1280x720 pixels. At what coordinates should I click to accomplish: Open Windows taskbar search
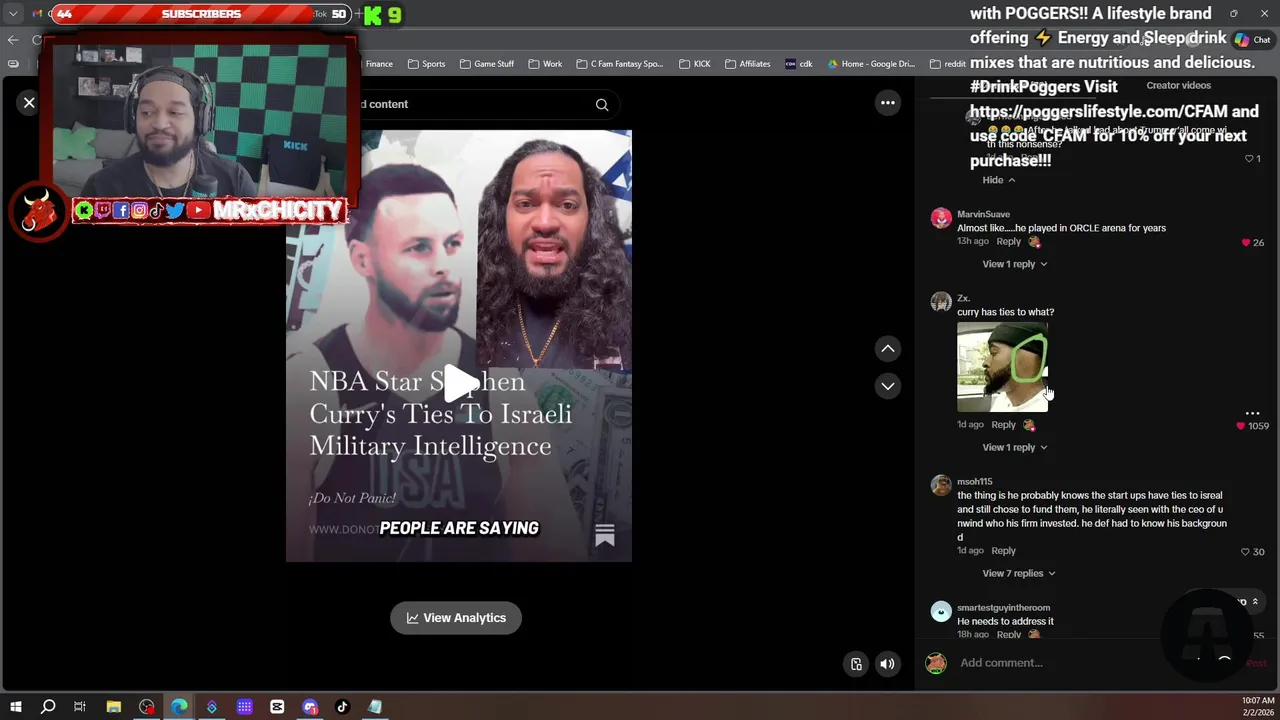(x=48, y=707)
